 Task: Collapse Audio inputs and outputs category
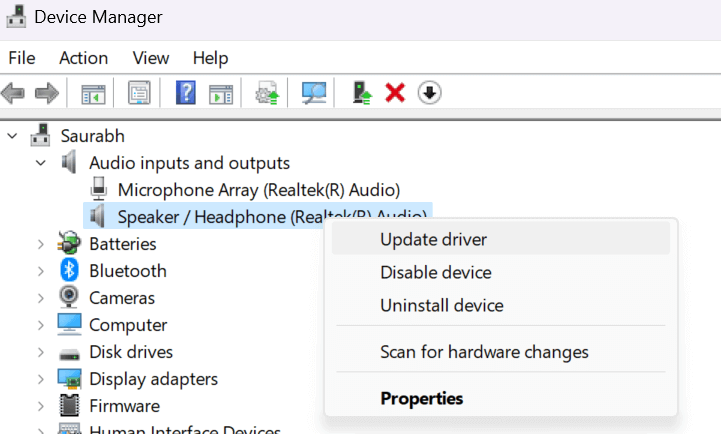(x=41, y=163)
